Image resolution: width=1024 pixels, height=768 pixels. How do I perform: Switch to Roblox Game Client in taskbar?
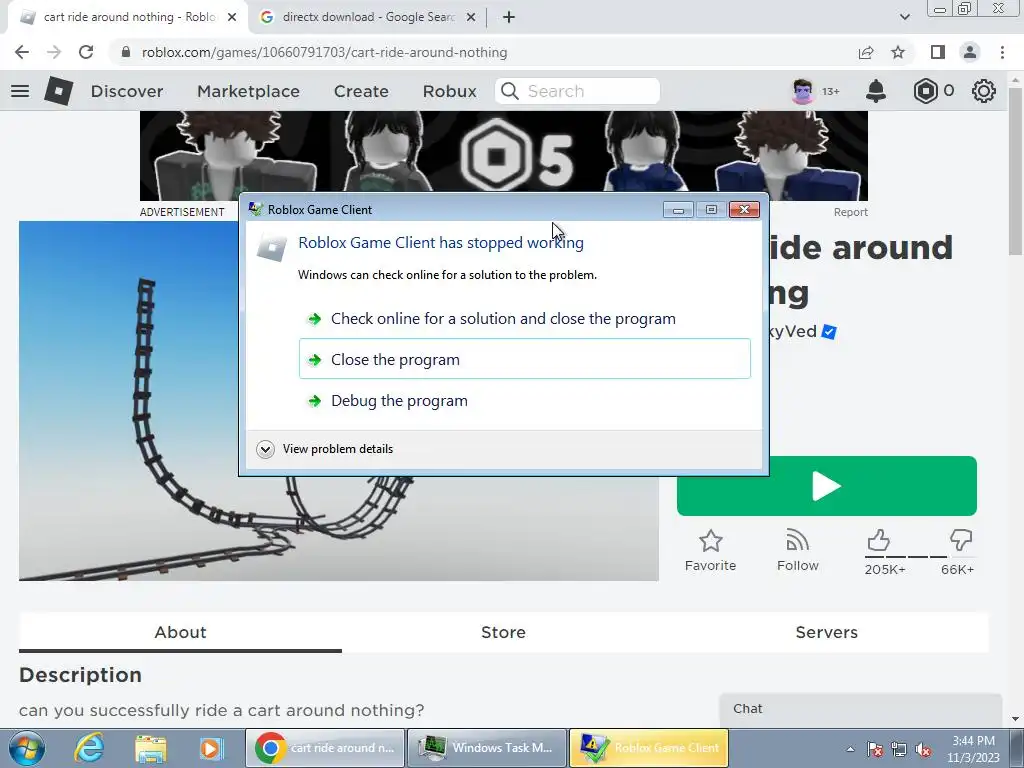tap(649, 748)
